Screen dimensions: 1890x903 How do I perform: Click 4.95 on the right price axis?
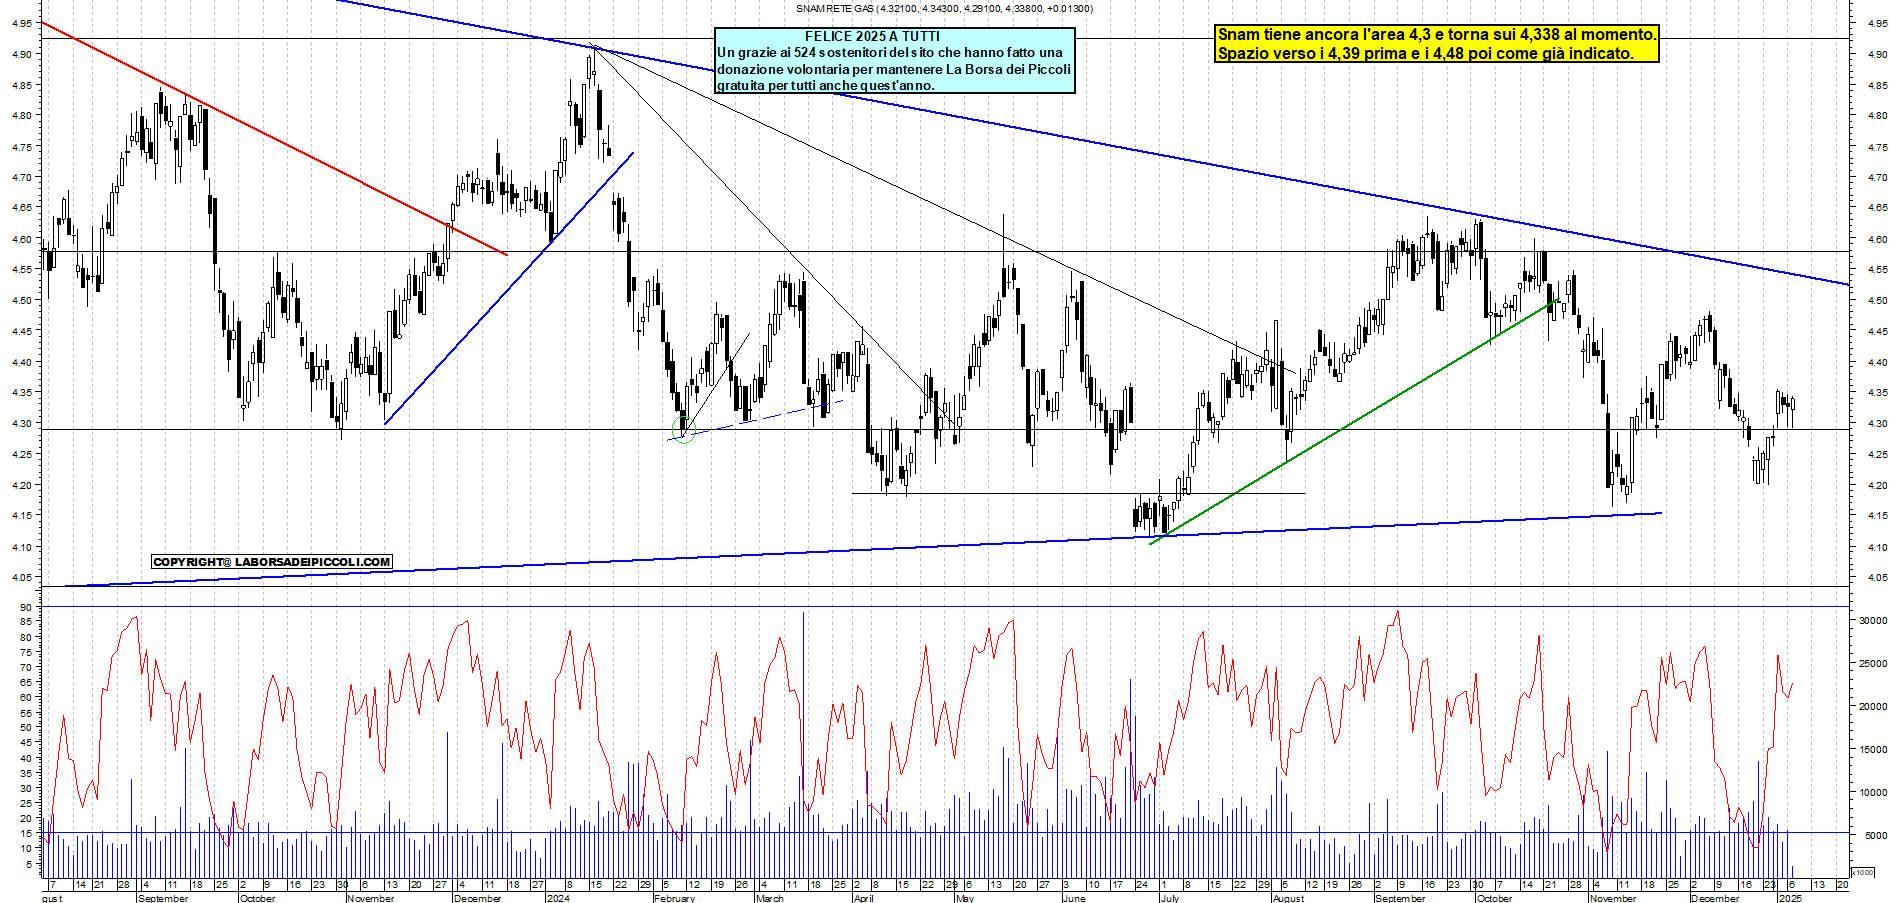pyautogui.click(x=1876, y=24)
